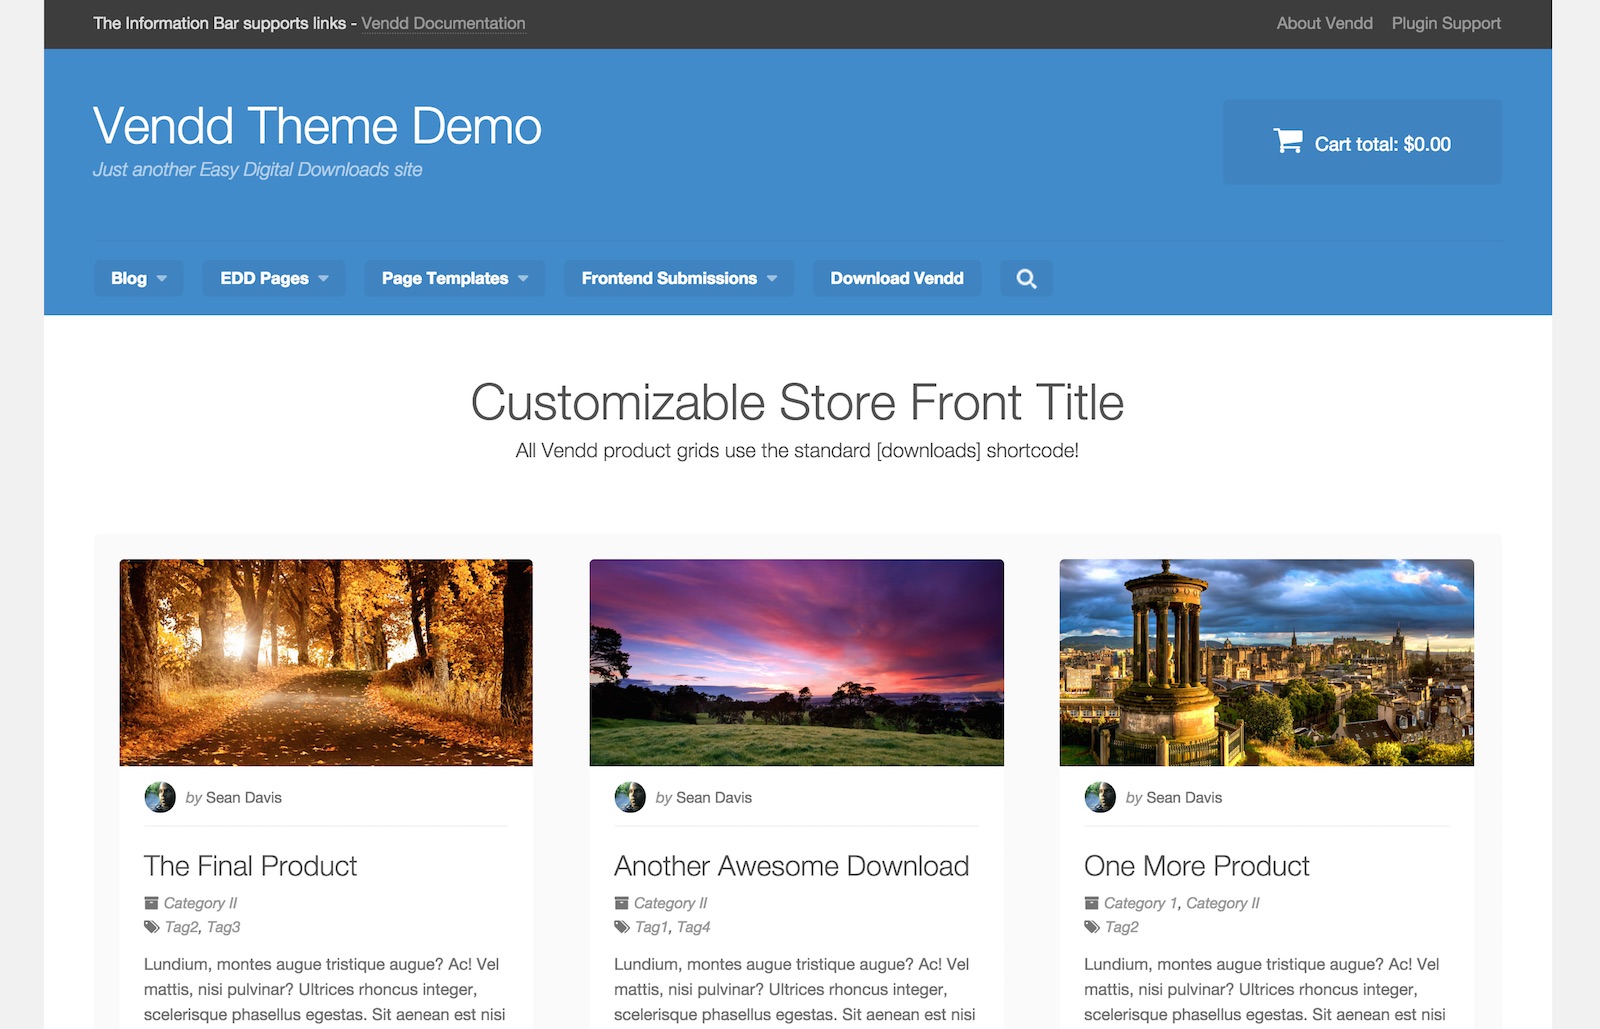Expand the Blog dropdown menu
This screenshot has width=1600, height=1029.
tap(138, 278)
